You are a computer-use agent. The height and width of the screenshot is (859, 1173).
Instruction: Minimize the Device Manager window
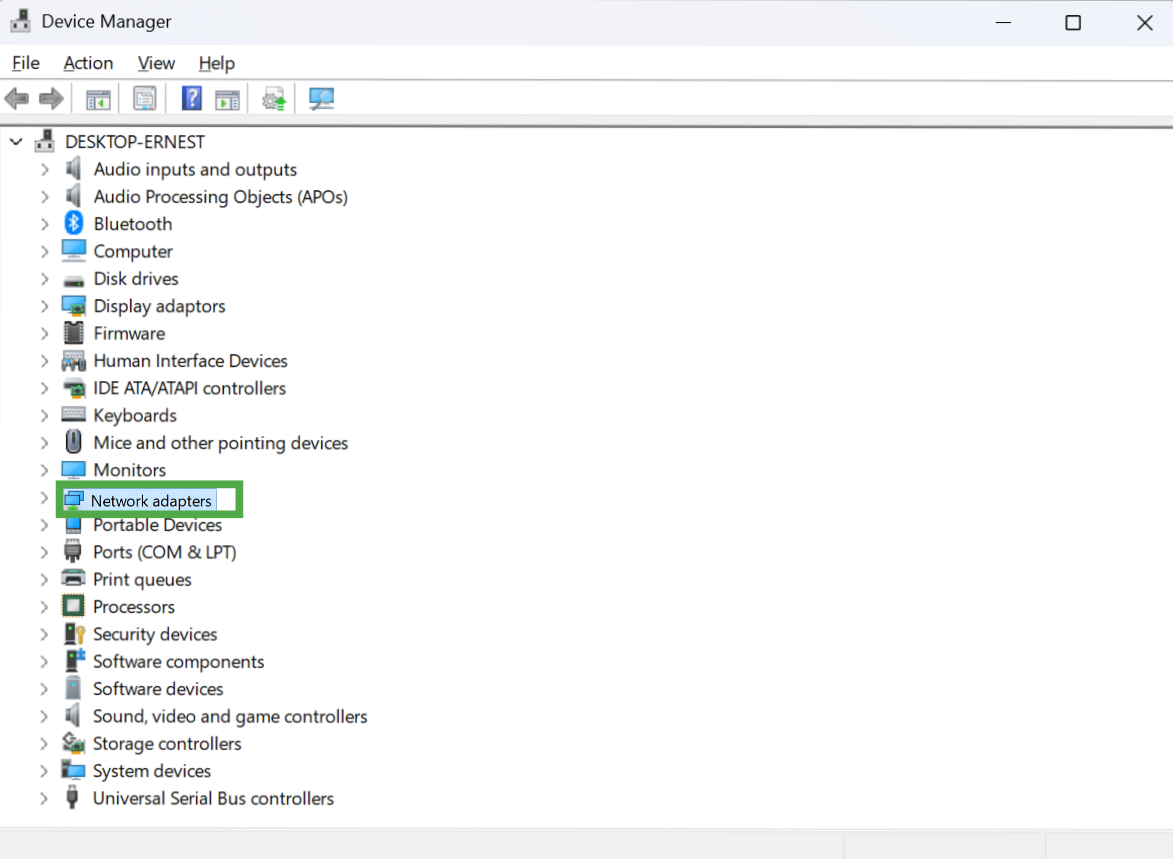tap(1003, 22)
